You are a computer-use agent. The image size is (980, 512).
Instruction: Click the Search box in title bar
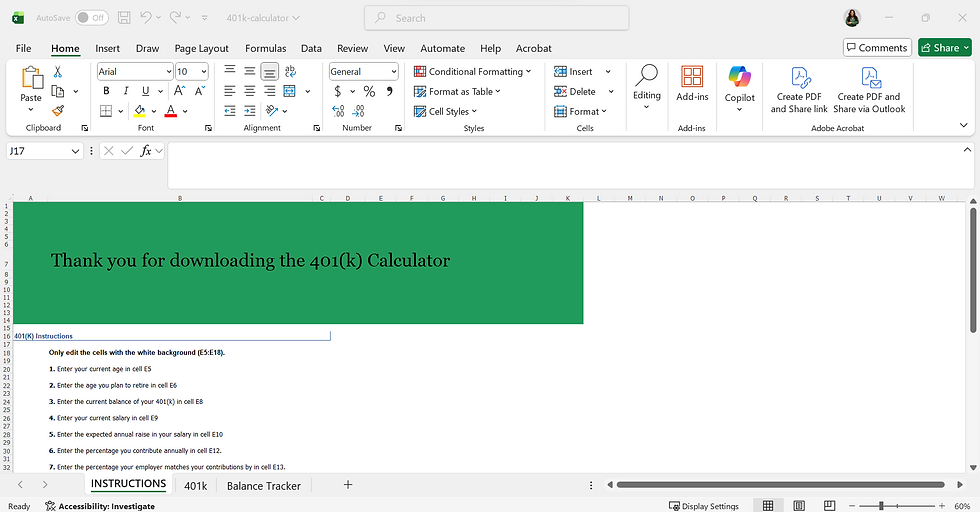pos(496,18)
